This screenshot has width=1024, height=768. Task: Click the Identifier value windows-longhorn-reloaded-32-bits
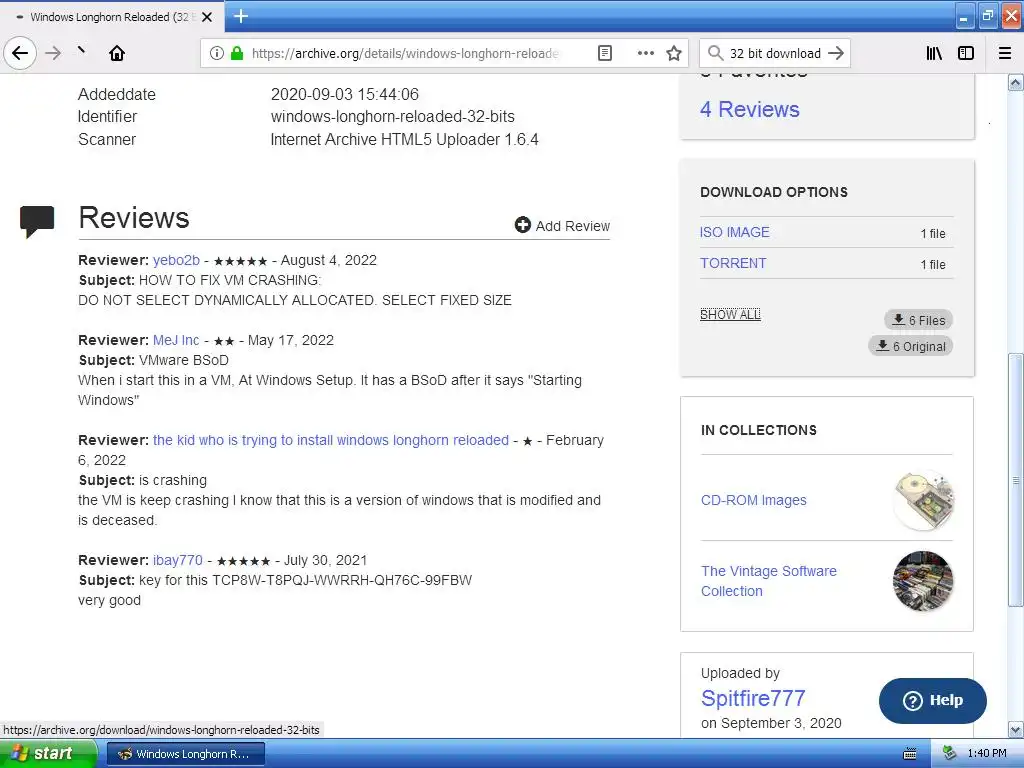click(392, 116)
